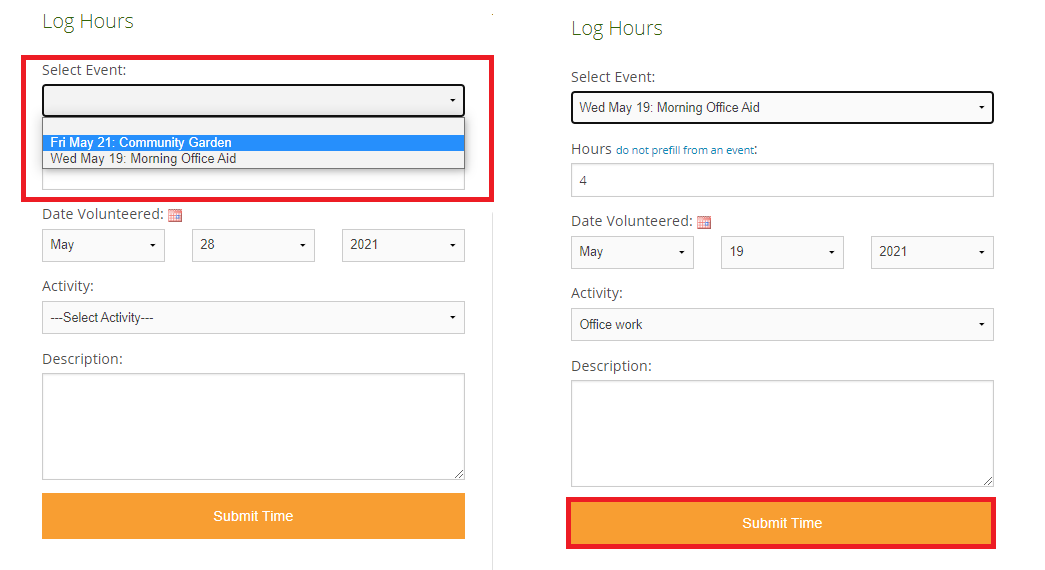The height and width of the screenshot is (570, 1045).
Task: Open the day dropdown showing 19
Action: pyautogui.click(x=782, y=252)
